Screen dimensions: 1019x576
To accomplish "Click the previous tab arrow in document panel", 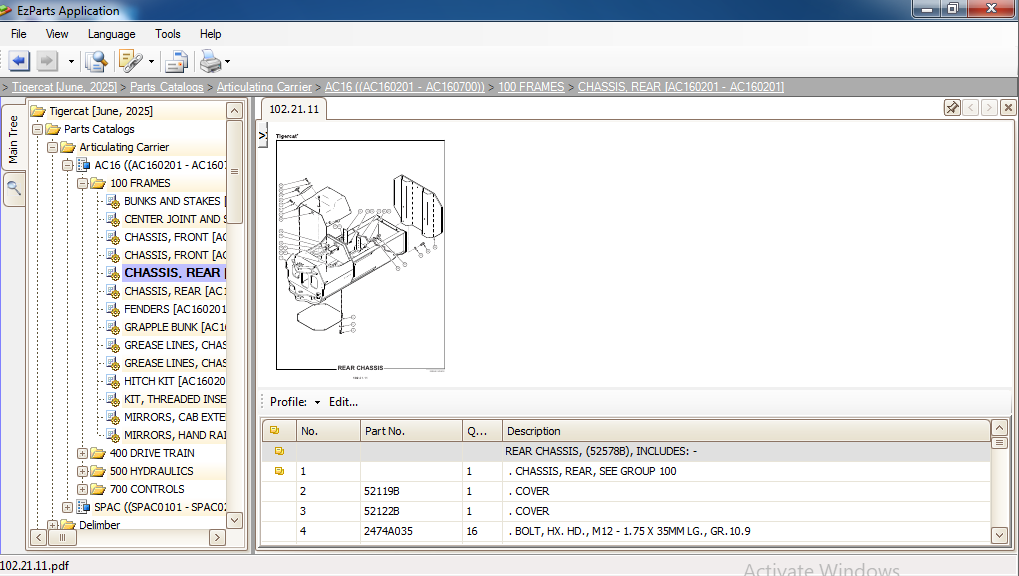I will pyautogui.click(x=971, y=108).
